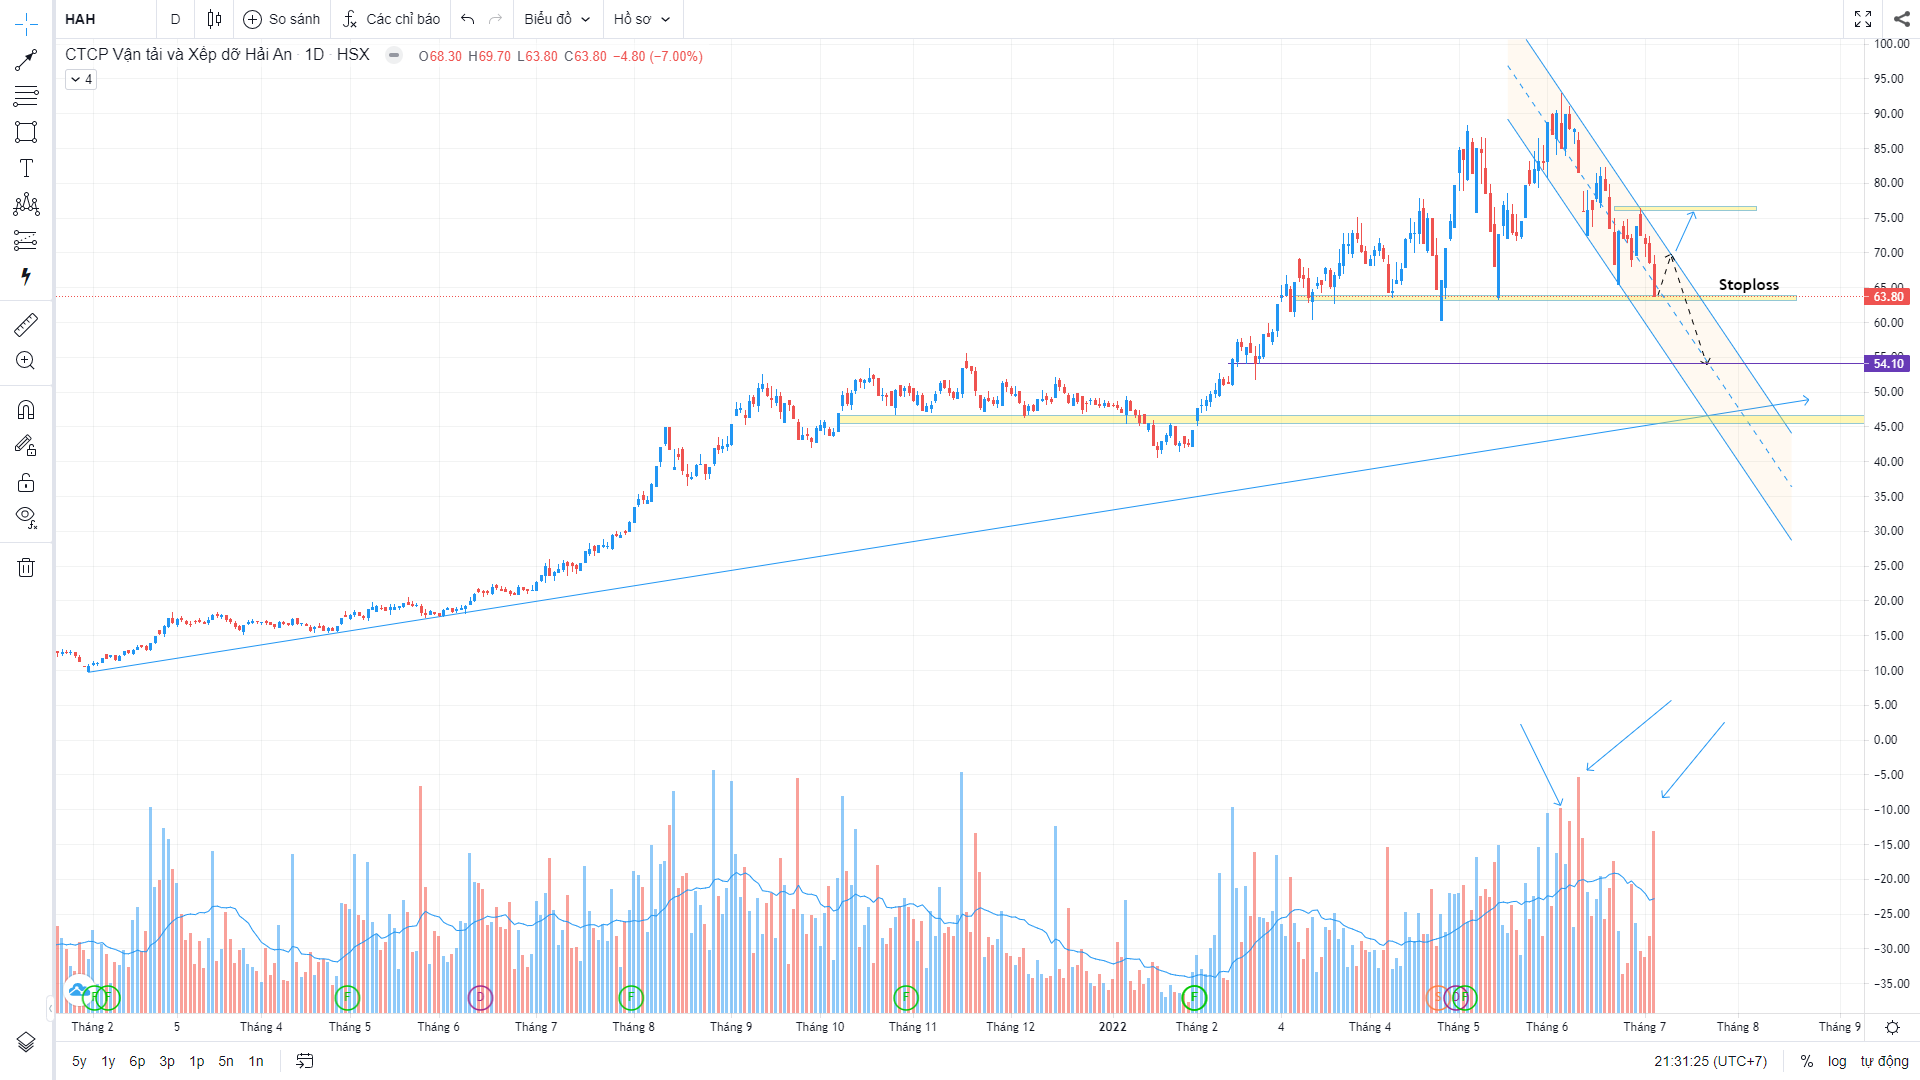Set time range to 5y
Screen dimensions: 1920x1080
79,1061
